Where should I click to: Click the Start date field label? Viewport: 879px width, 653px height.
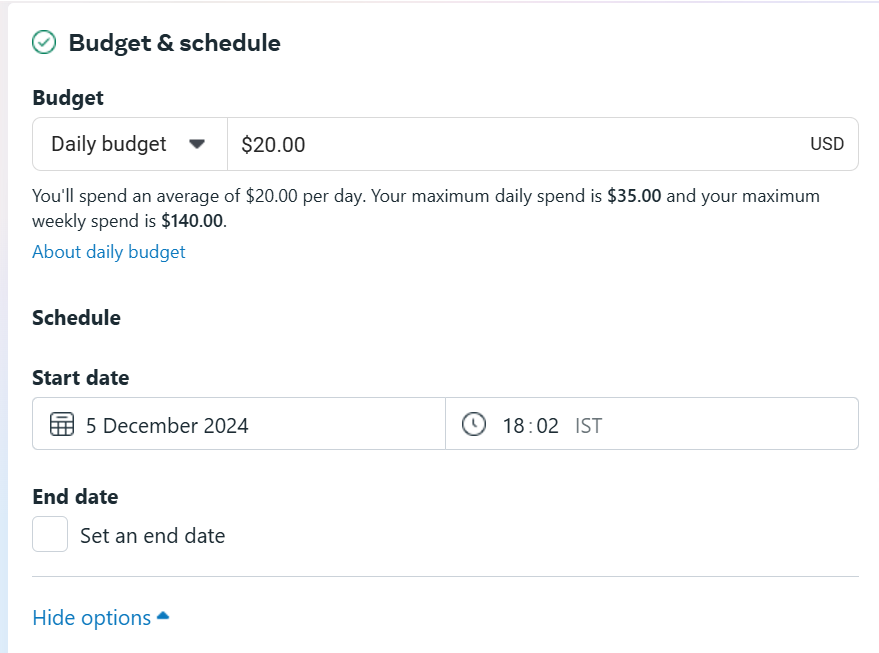(81, 378)
